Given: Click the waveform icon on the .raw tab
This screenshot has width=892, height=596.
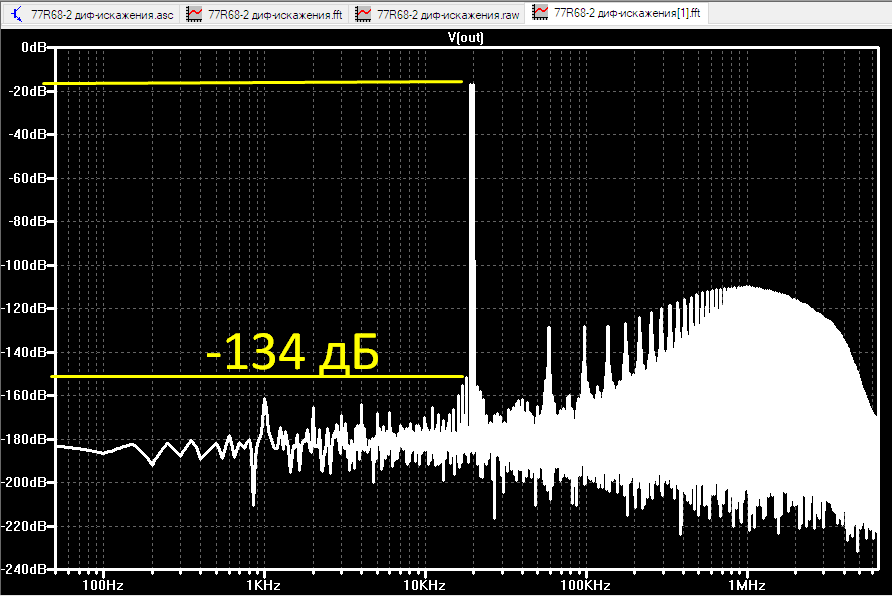Looking at the screenshot, I should (363, 14).
